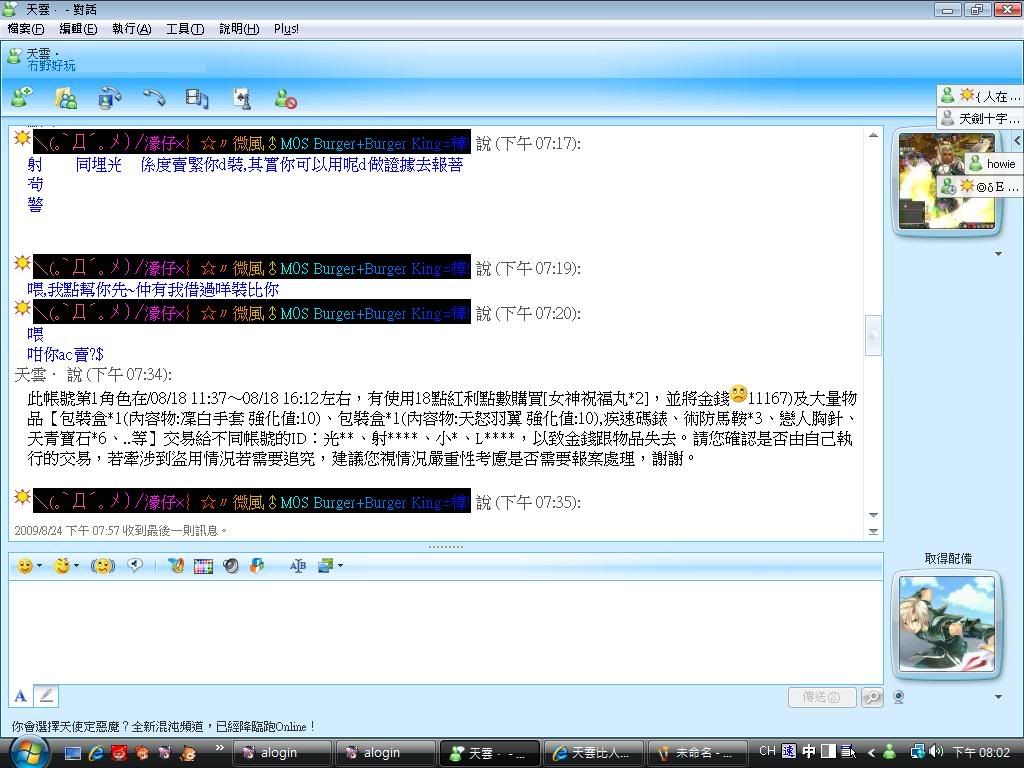Viewport: 1024px width, 768px height.
Task: Start a voice call using phone icon
Action: point(153,98)
